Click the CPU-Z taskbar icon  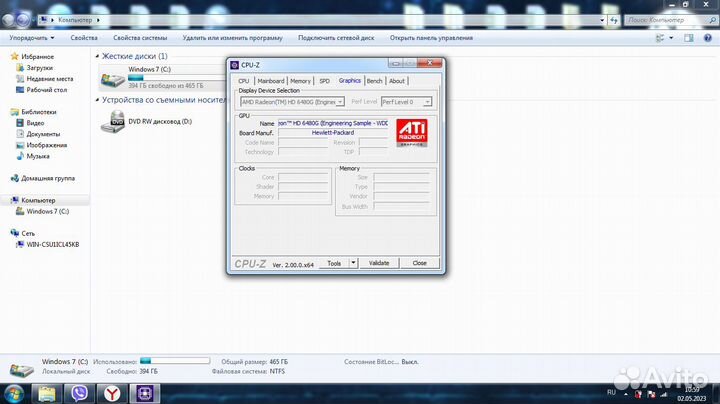[x=147, y=393]
